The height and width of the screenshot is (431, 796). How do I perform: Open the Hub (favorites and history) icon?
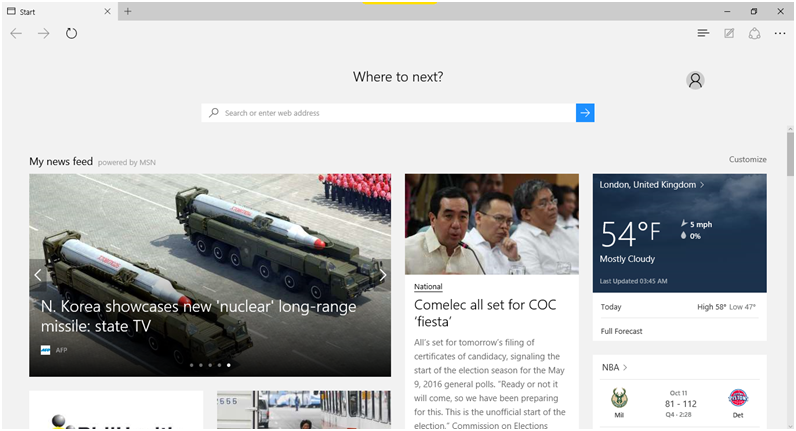click(x=703, y=33)
